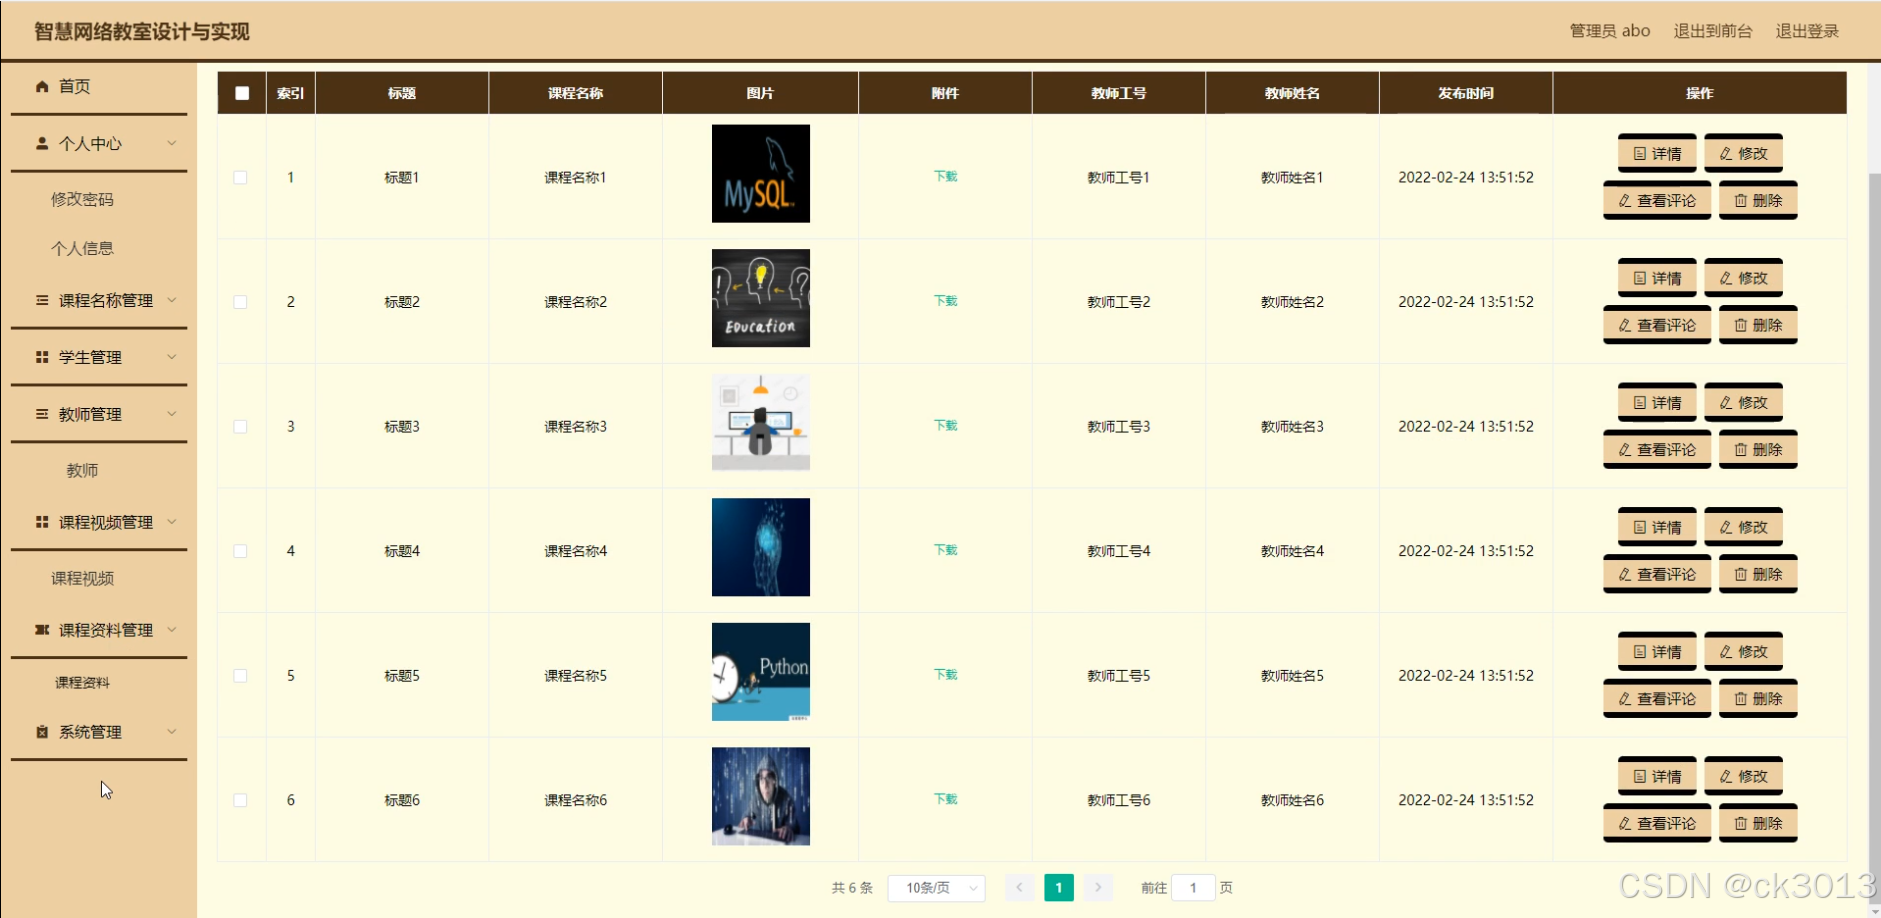Open the 10条/页 page size dropdown
This screenshot has width=1881, height=918.
pyautogui.click(x=936, y=888)
